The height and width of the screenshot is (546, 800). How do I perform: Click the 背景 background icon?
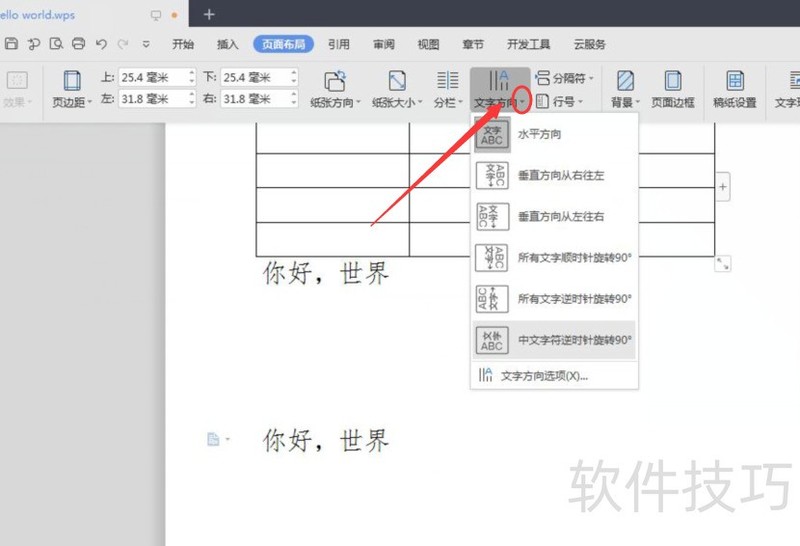tap(626, 81)
